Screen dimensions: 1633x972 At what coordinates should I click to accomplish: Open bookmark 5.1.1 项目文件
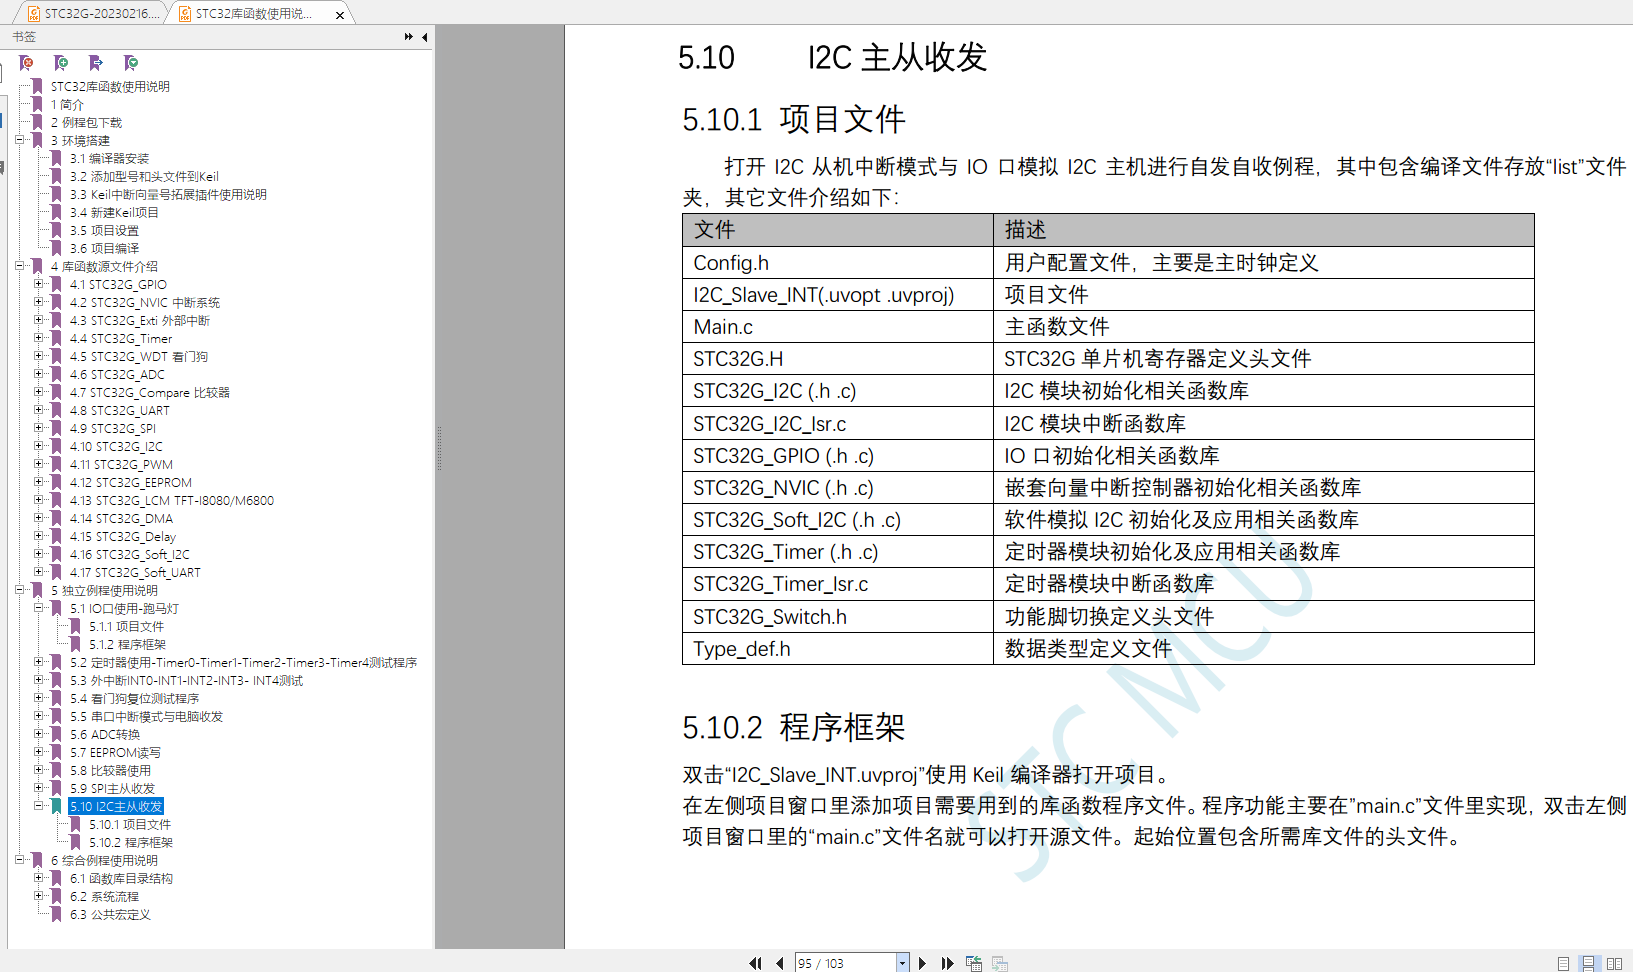[x=126, y=627]
